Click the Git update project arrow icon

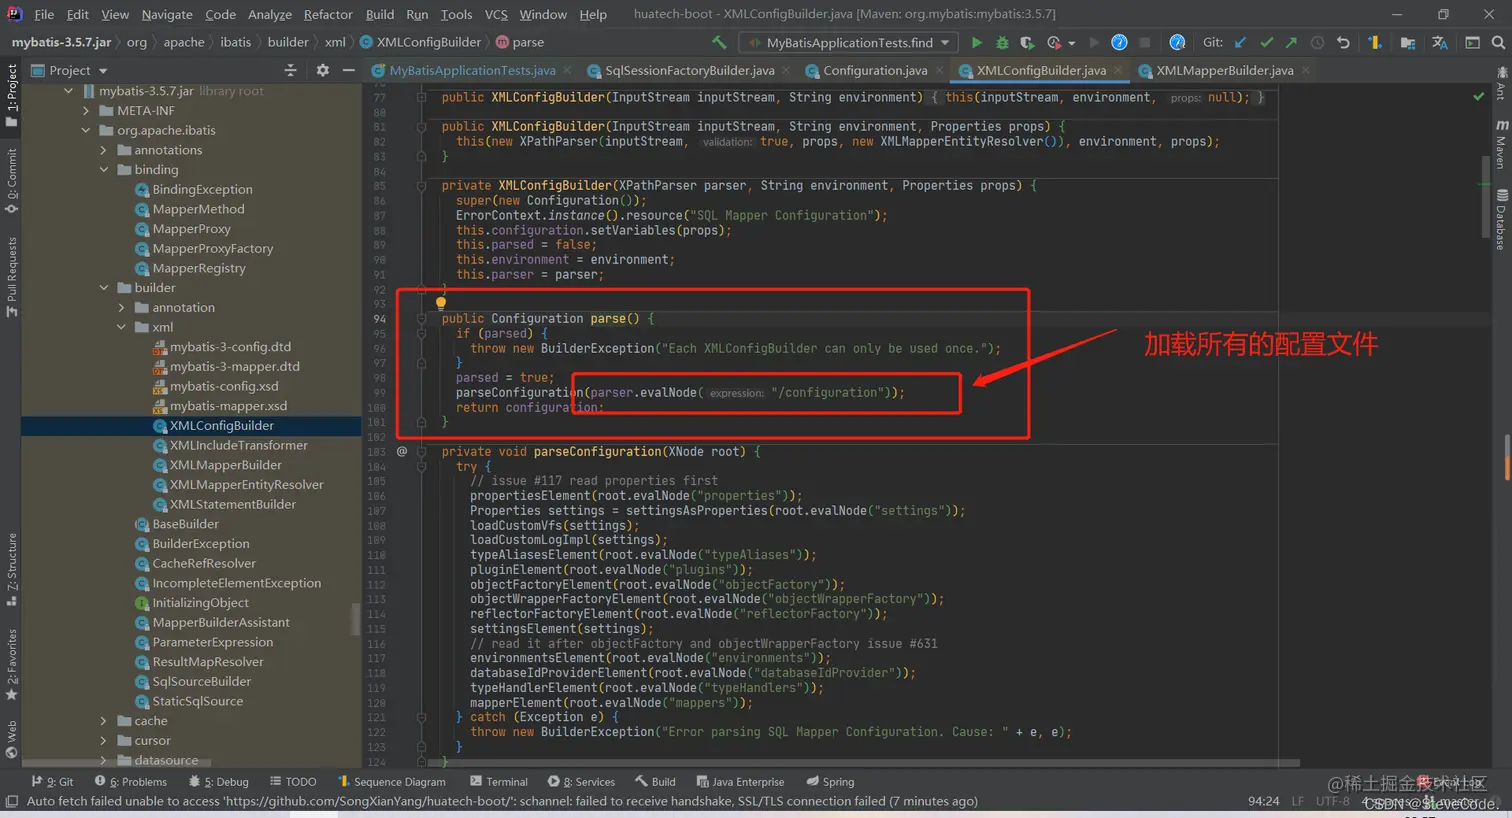click(1240, 42)
